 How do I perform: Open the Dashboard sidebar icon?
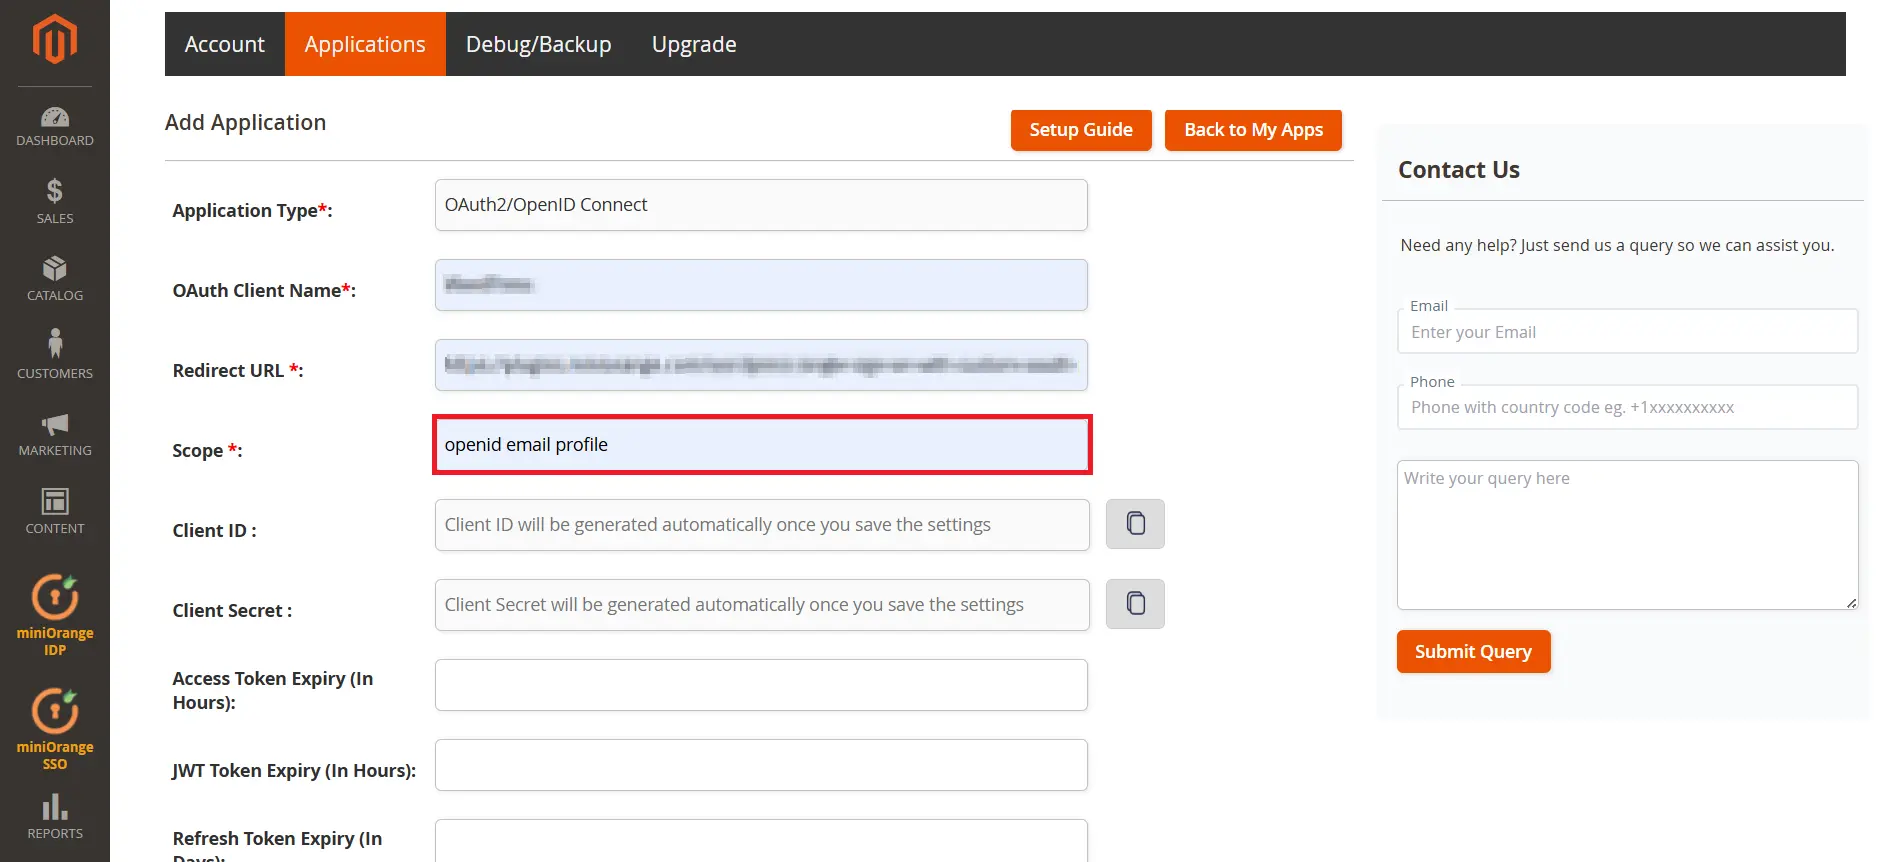pos(55,127)
